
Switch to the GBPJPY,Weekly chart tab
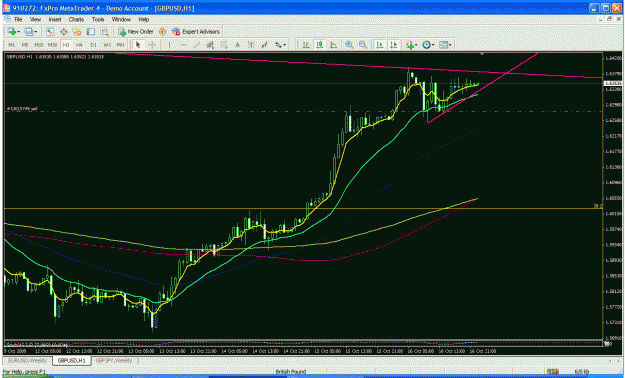pos(114,361)
